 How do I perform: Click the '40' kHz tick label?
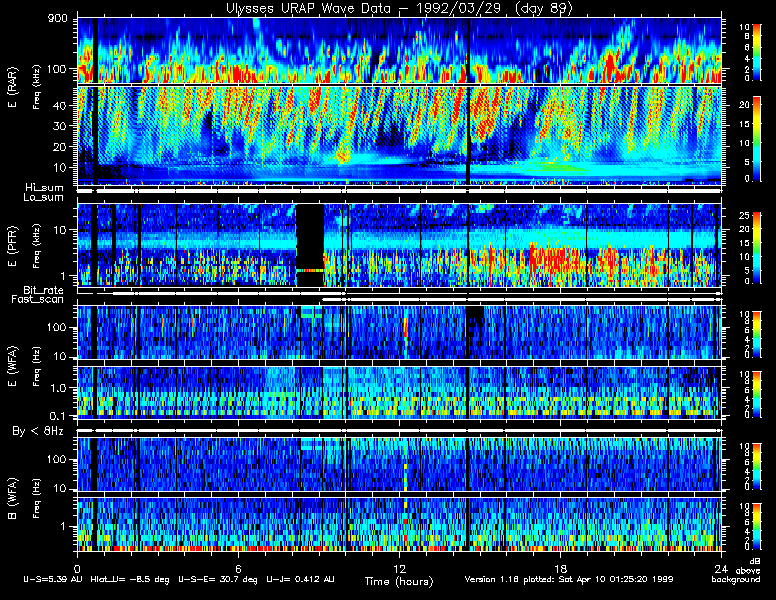[x=59, y=105]
